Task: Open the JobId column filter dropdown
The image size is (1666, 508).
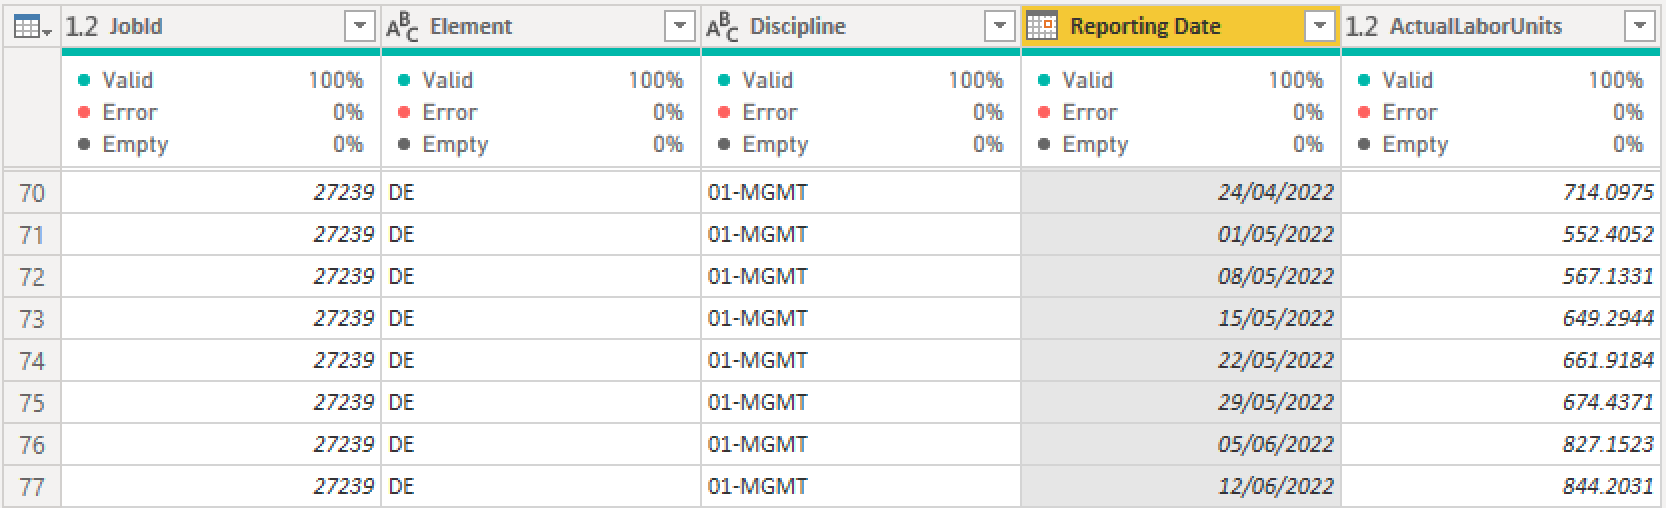Action: click(x=359, y=27)
